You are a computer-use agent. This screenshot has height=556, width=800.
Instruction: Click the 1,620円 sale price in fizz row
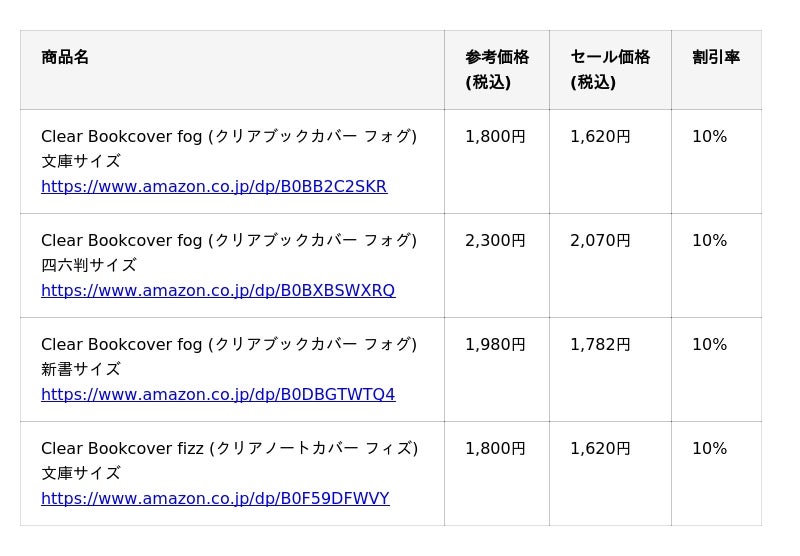tap(600, 449)
